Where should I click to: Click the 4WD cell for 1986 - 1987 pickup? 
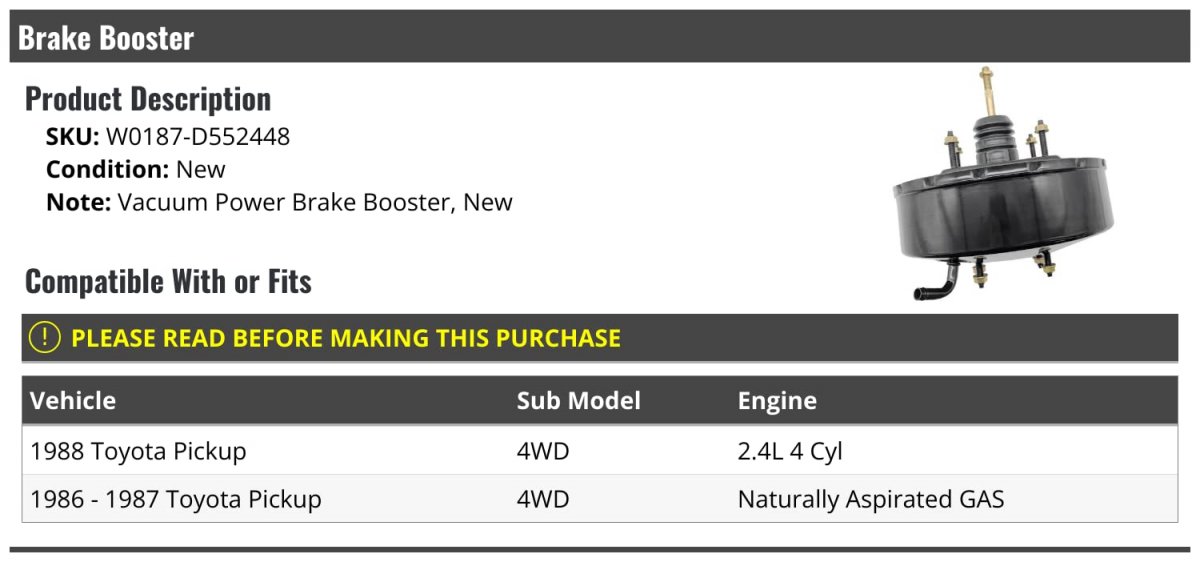pos(542,499)
